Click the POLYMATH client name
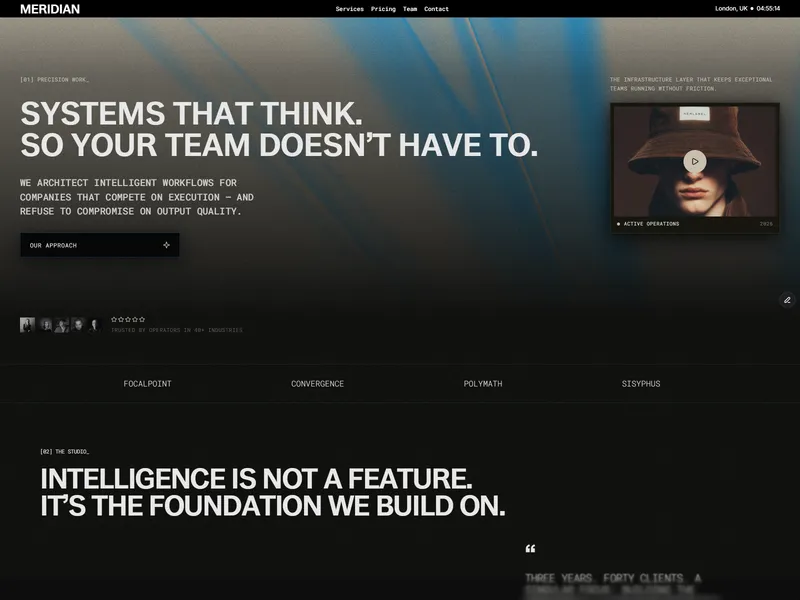Screen dimensions: 800x600 pyautogui.click(x=483, y=384)
